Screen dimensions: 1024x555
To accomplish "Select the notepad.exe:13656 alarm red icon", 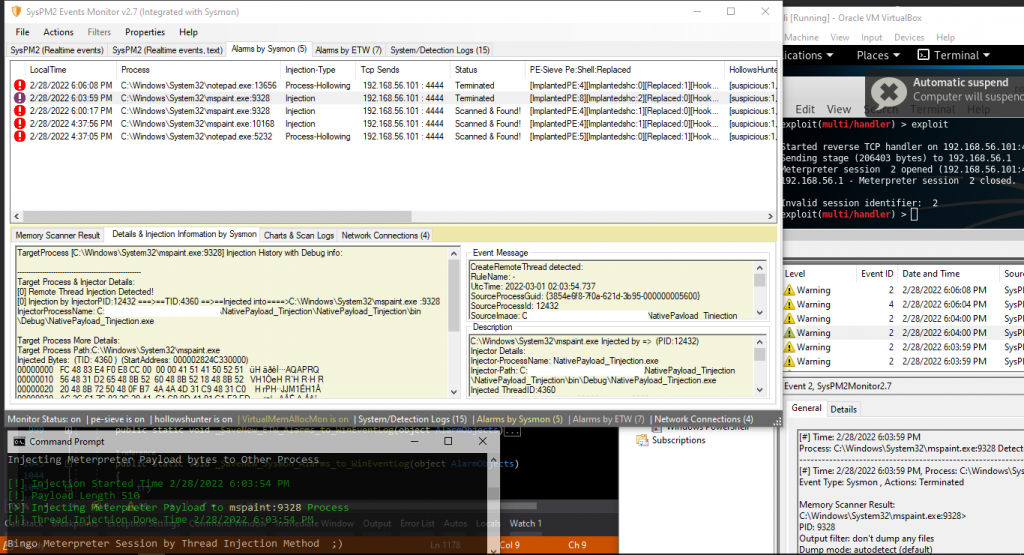I will coord(20,86).
